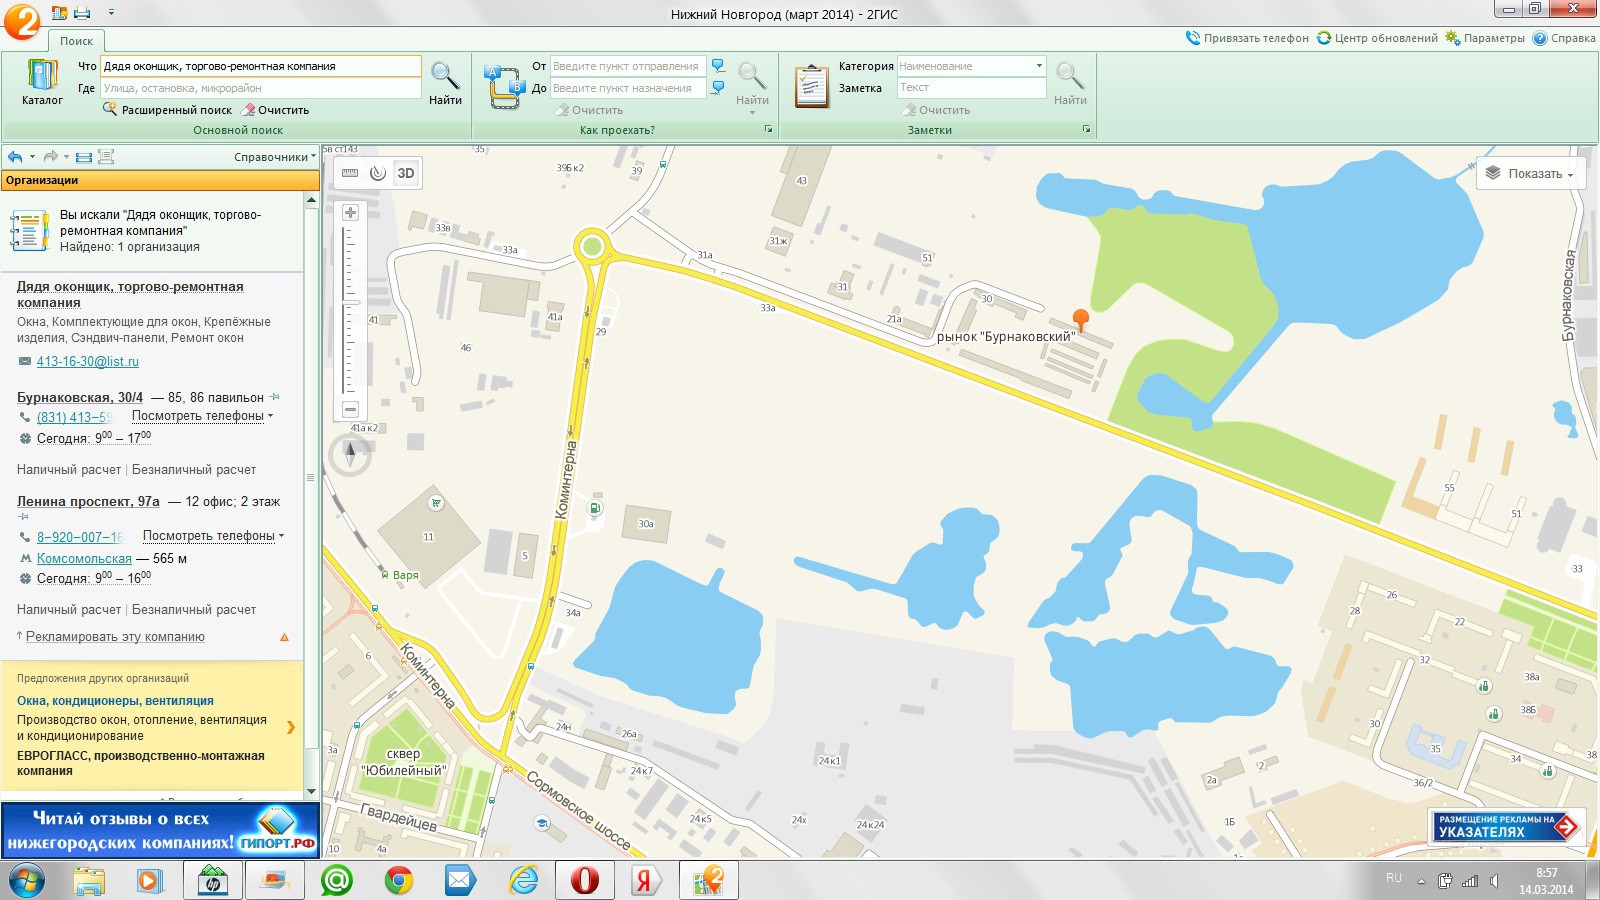Screen dimensions: 1600x900
Task: Click the Найти search button in Основной поиск
Action: coord(445,83)
